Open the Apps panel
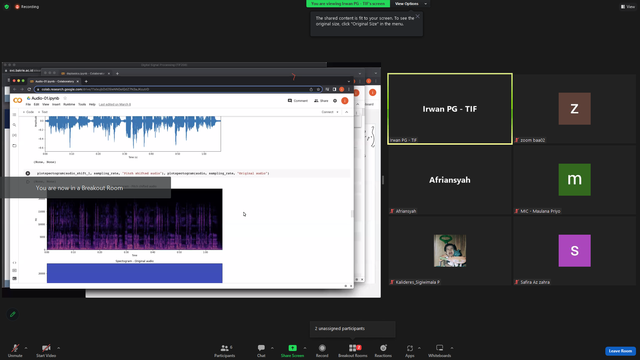 click(x=410, y=350)
